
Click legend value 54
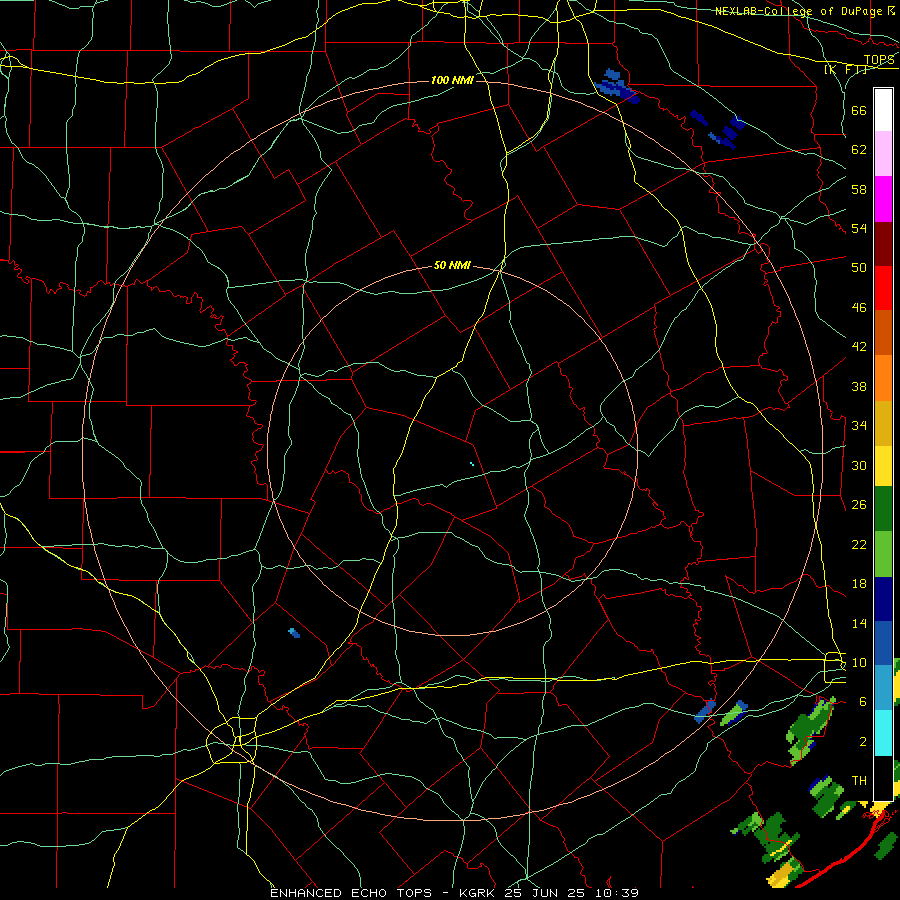coord(859,228)
